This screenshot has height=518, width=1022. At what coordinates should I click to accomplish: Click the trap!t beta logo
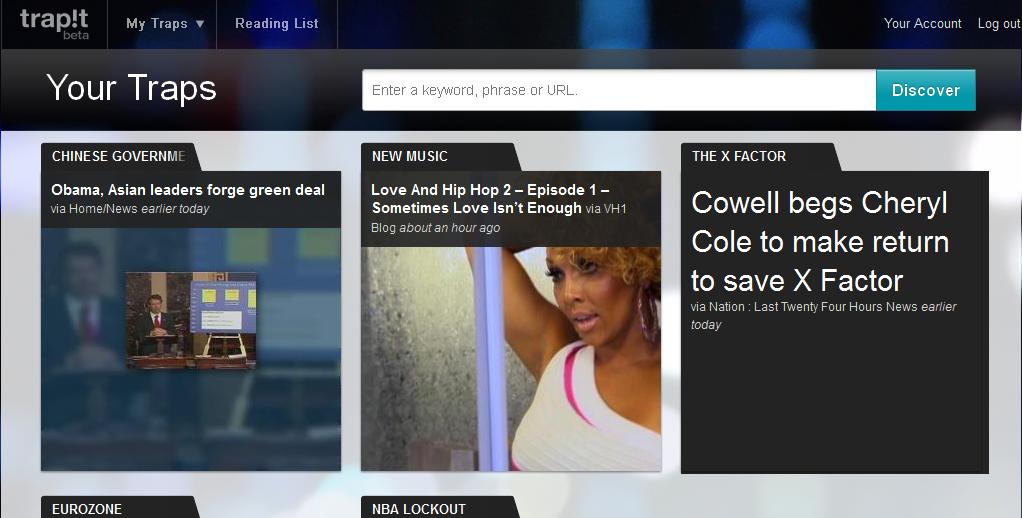click(54, 24)
